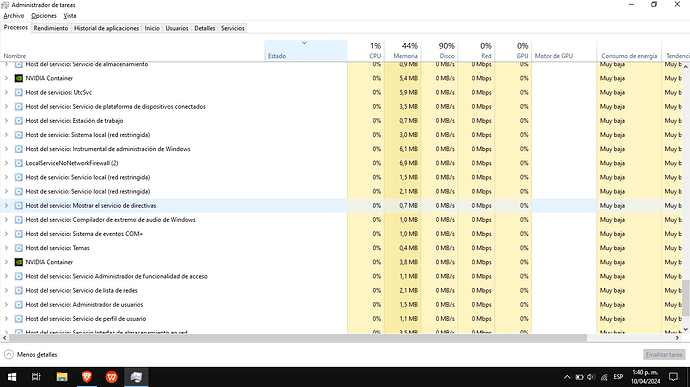Open the notification center
Viewport: 690px width, 387px height.
click(x=673, y=377)
